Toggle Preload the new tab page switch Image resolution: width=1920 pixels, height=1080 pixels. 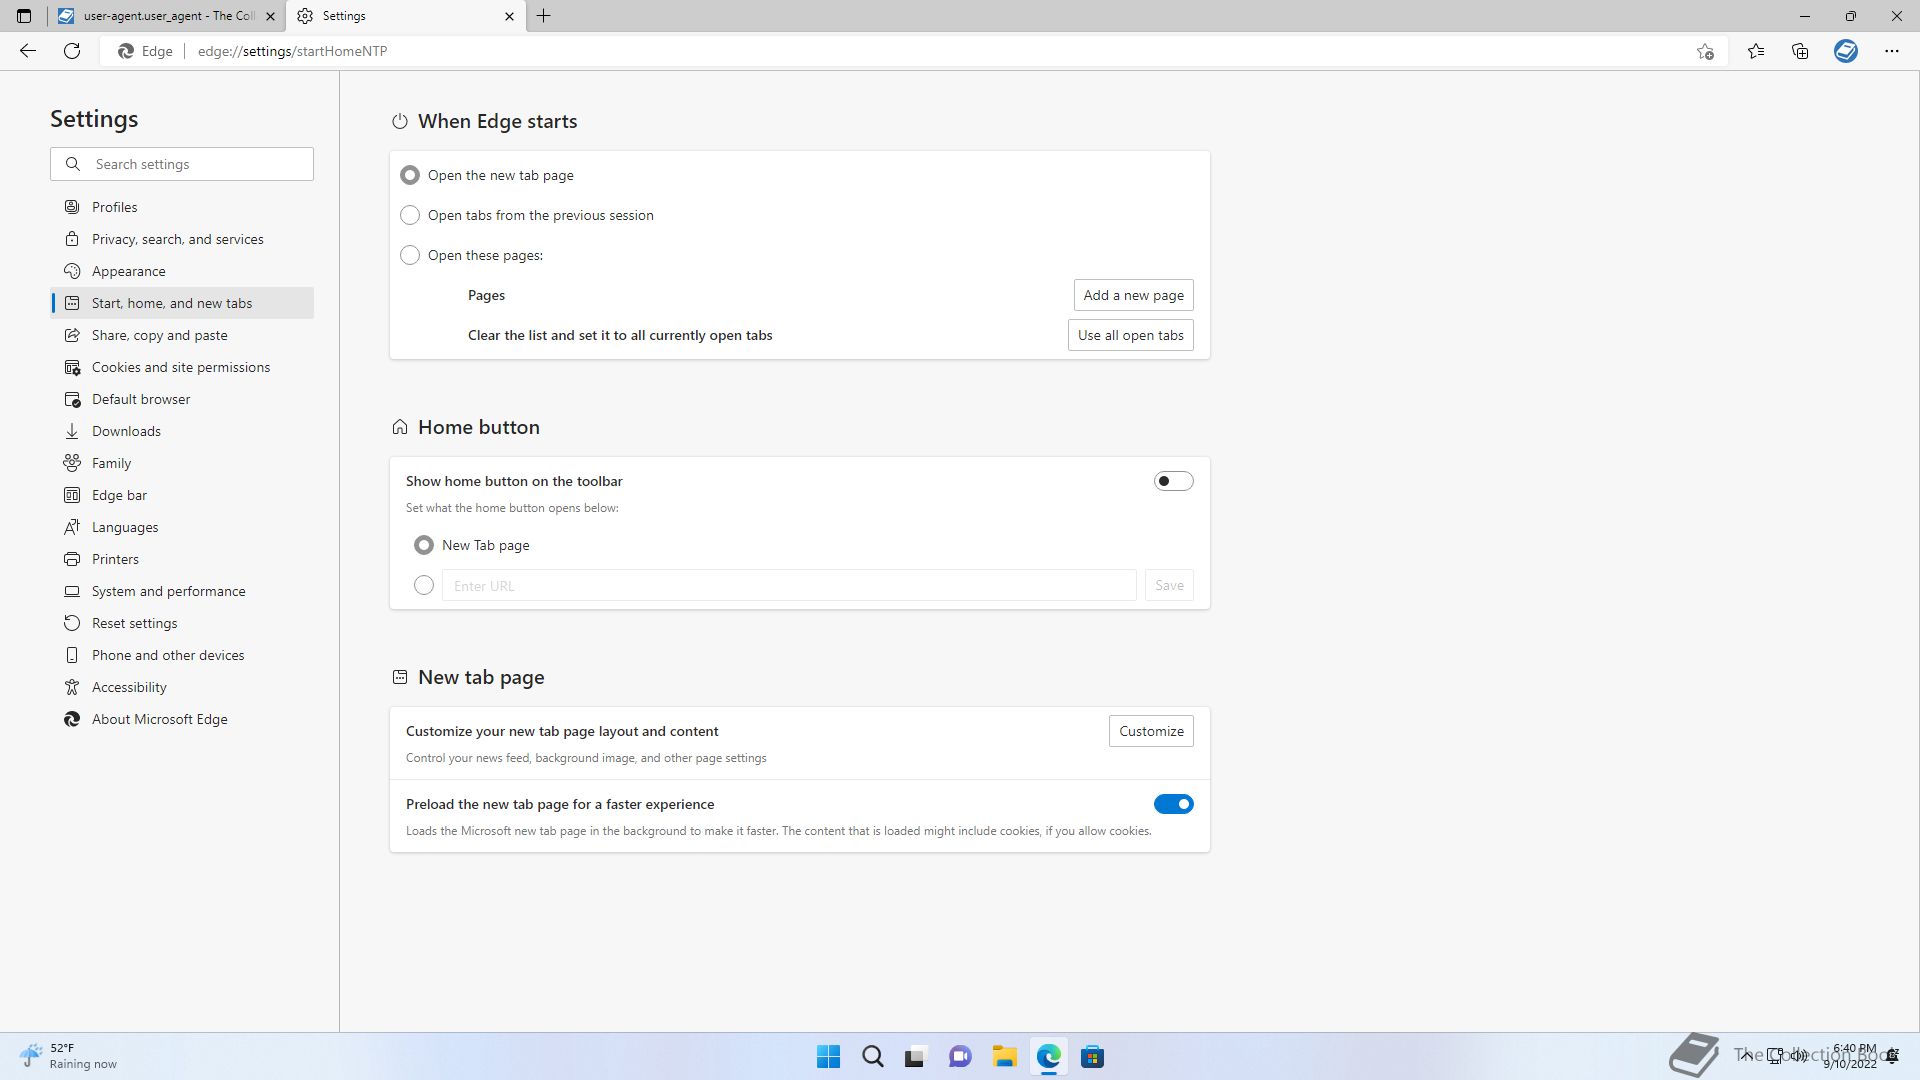(x=1173, y=804)
